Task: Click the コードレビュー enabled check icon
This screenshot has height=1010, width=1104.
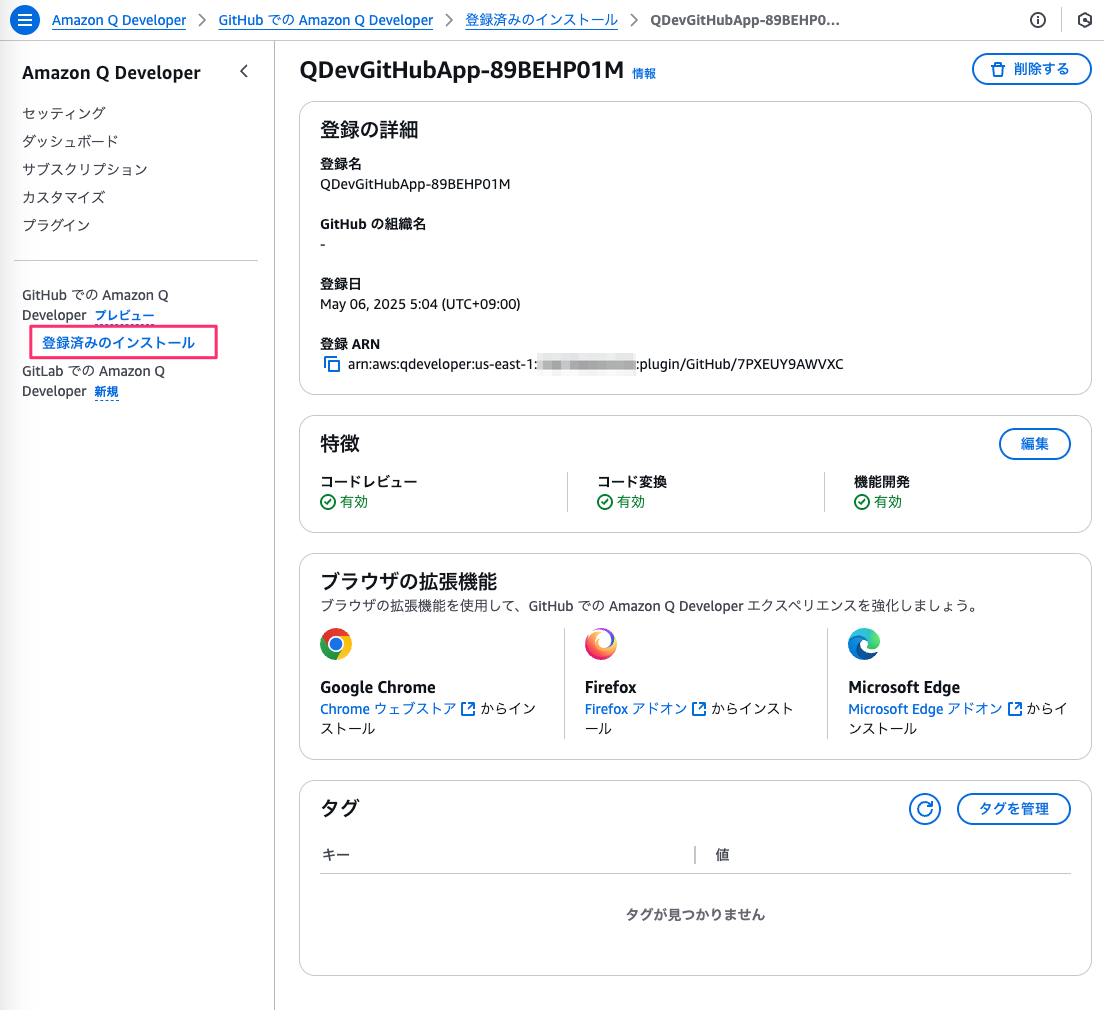Action: [327, 501]
